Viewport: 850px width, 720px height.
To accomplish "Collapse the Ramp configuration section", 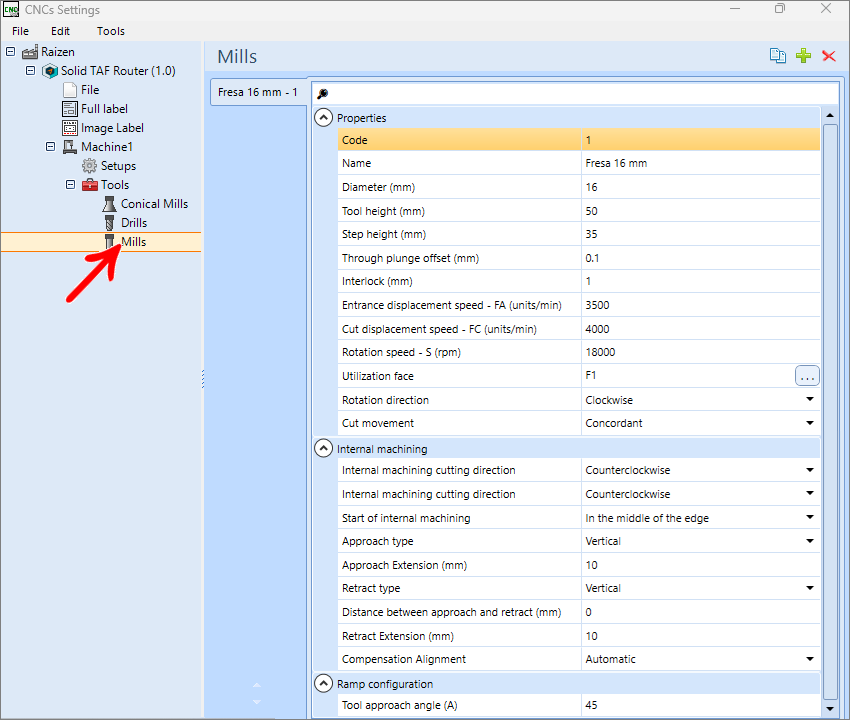I will pyautogui.click(x=324, y=683).
